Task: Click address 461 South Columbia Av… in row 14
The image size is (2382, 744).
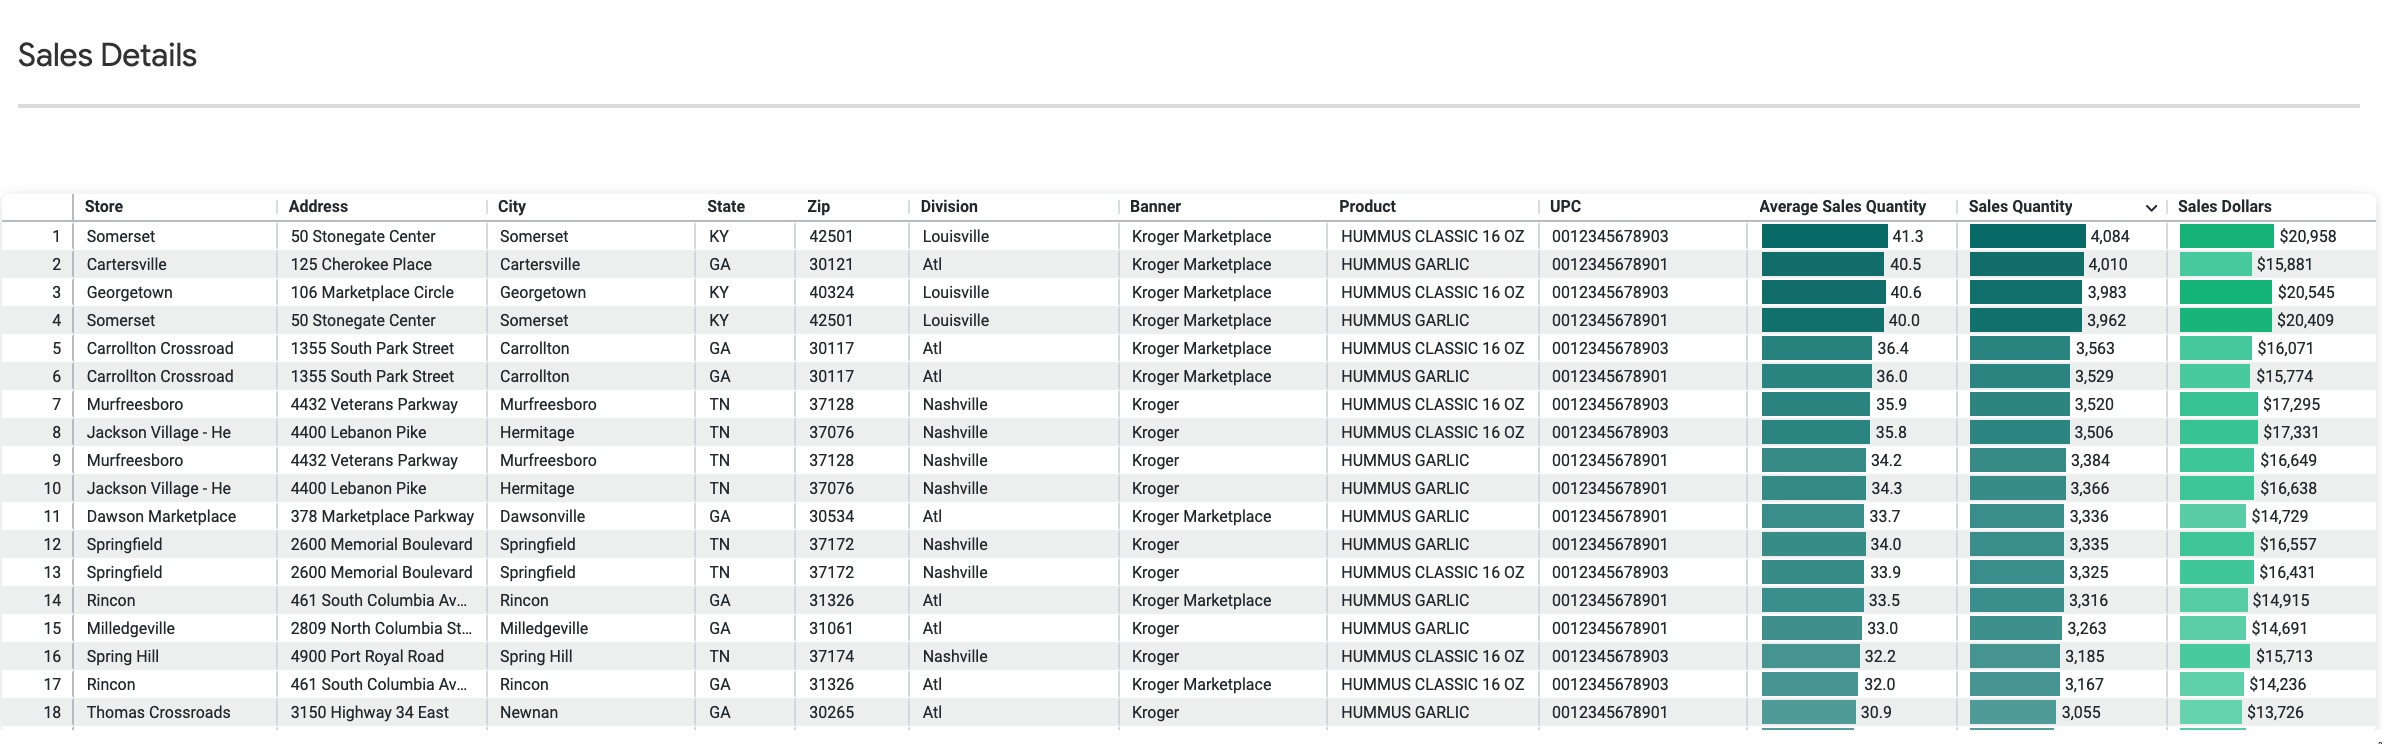Action: [379, 600]
